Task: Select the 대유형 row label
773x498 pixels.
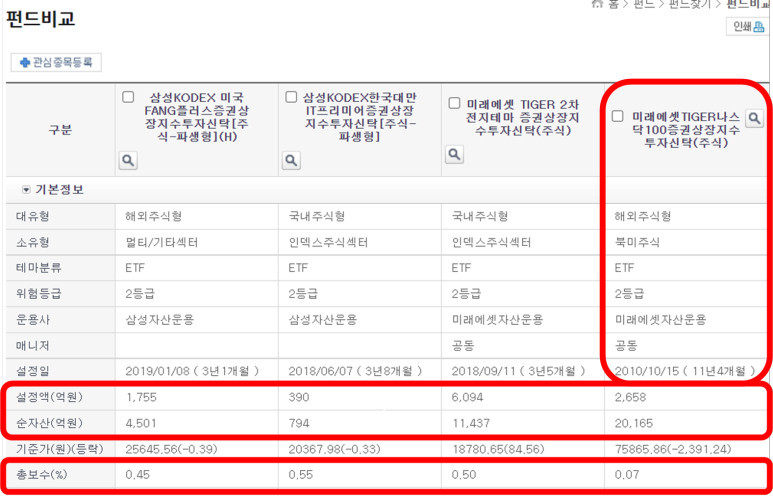Action: 33,216
